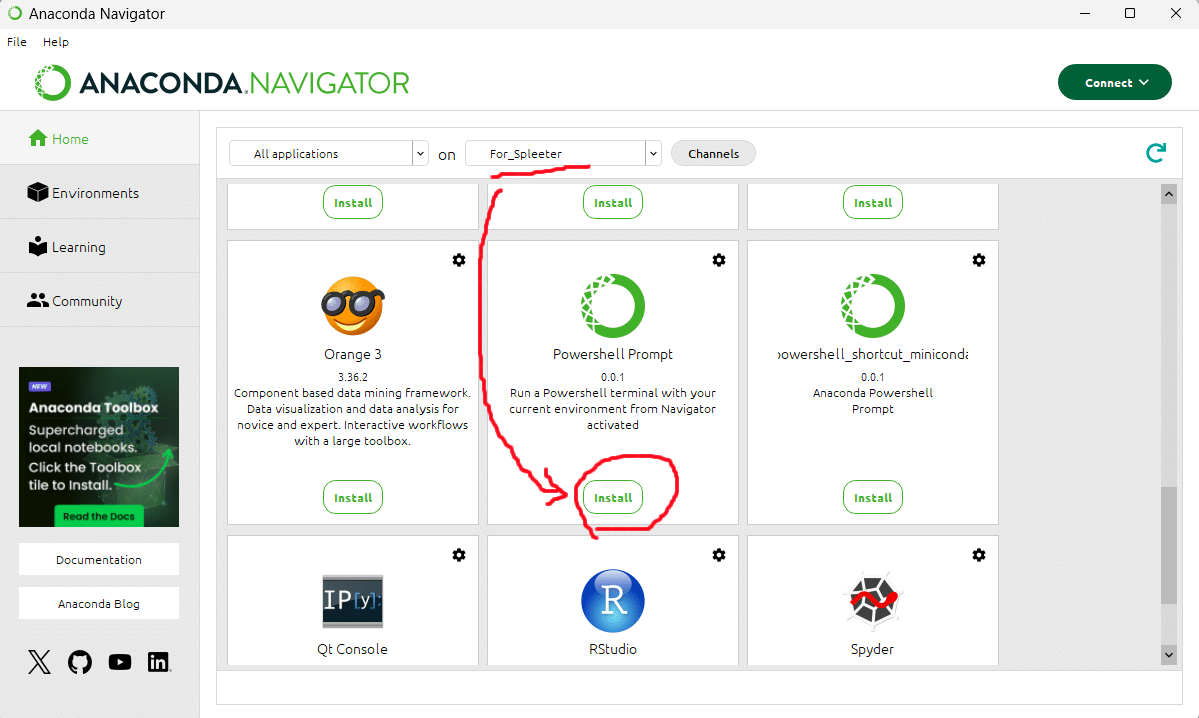The height and width of the screenshot is (718, 1199).
Task: Open gear settings for Powershell Prompt tile
Action: (719, 260)
